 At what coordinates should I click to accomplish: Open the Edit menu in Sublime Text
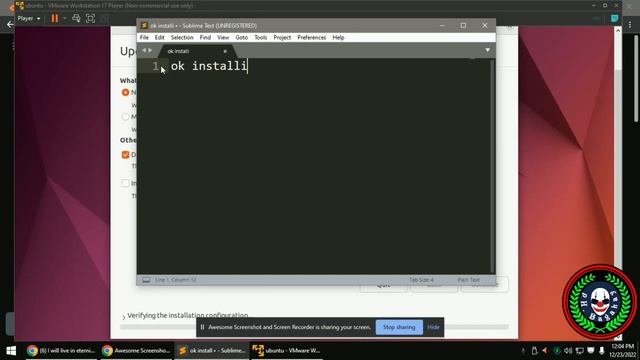(x=159, y=38)
